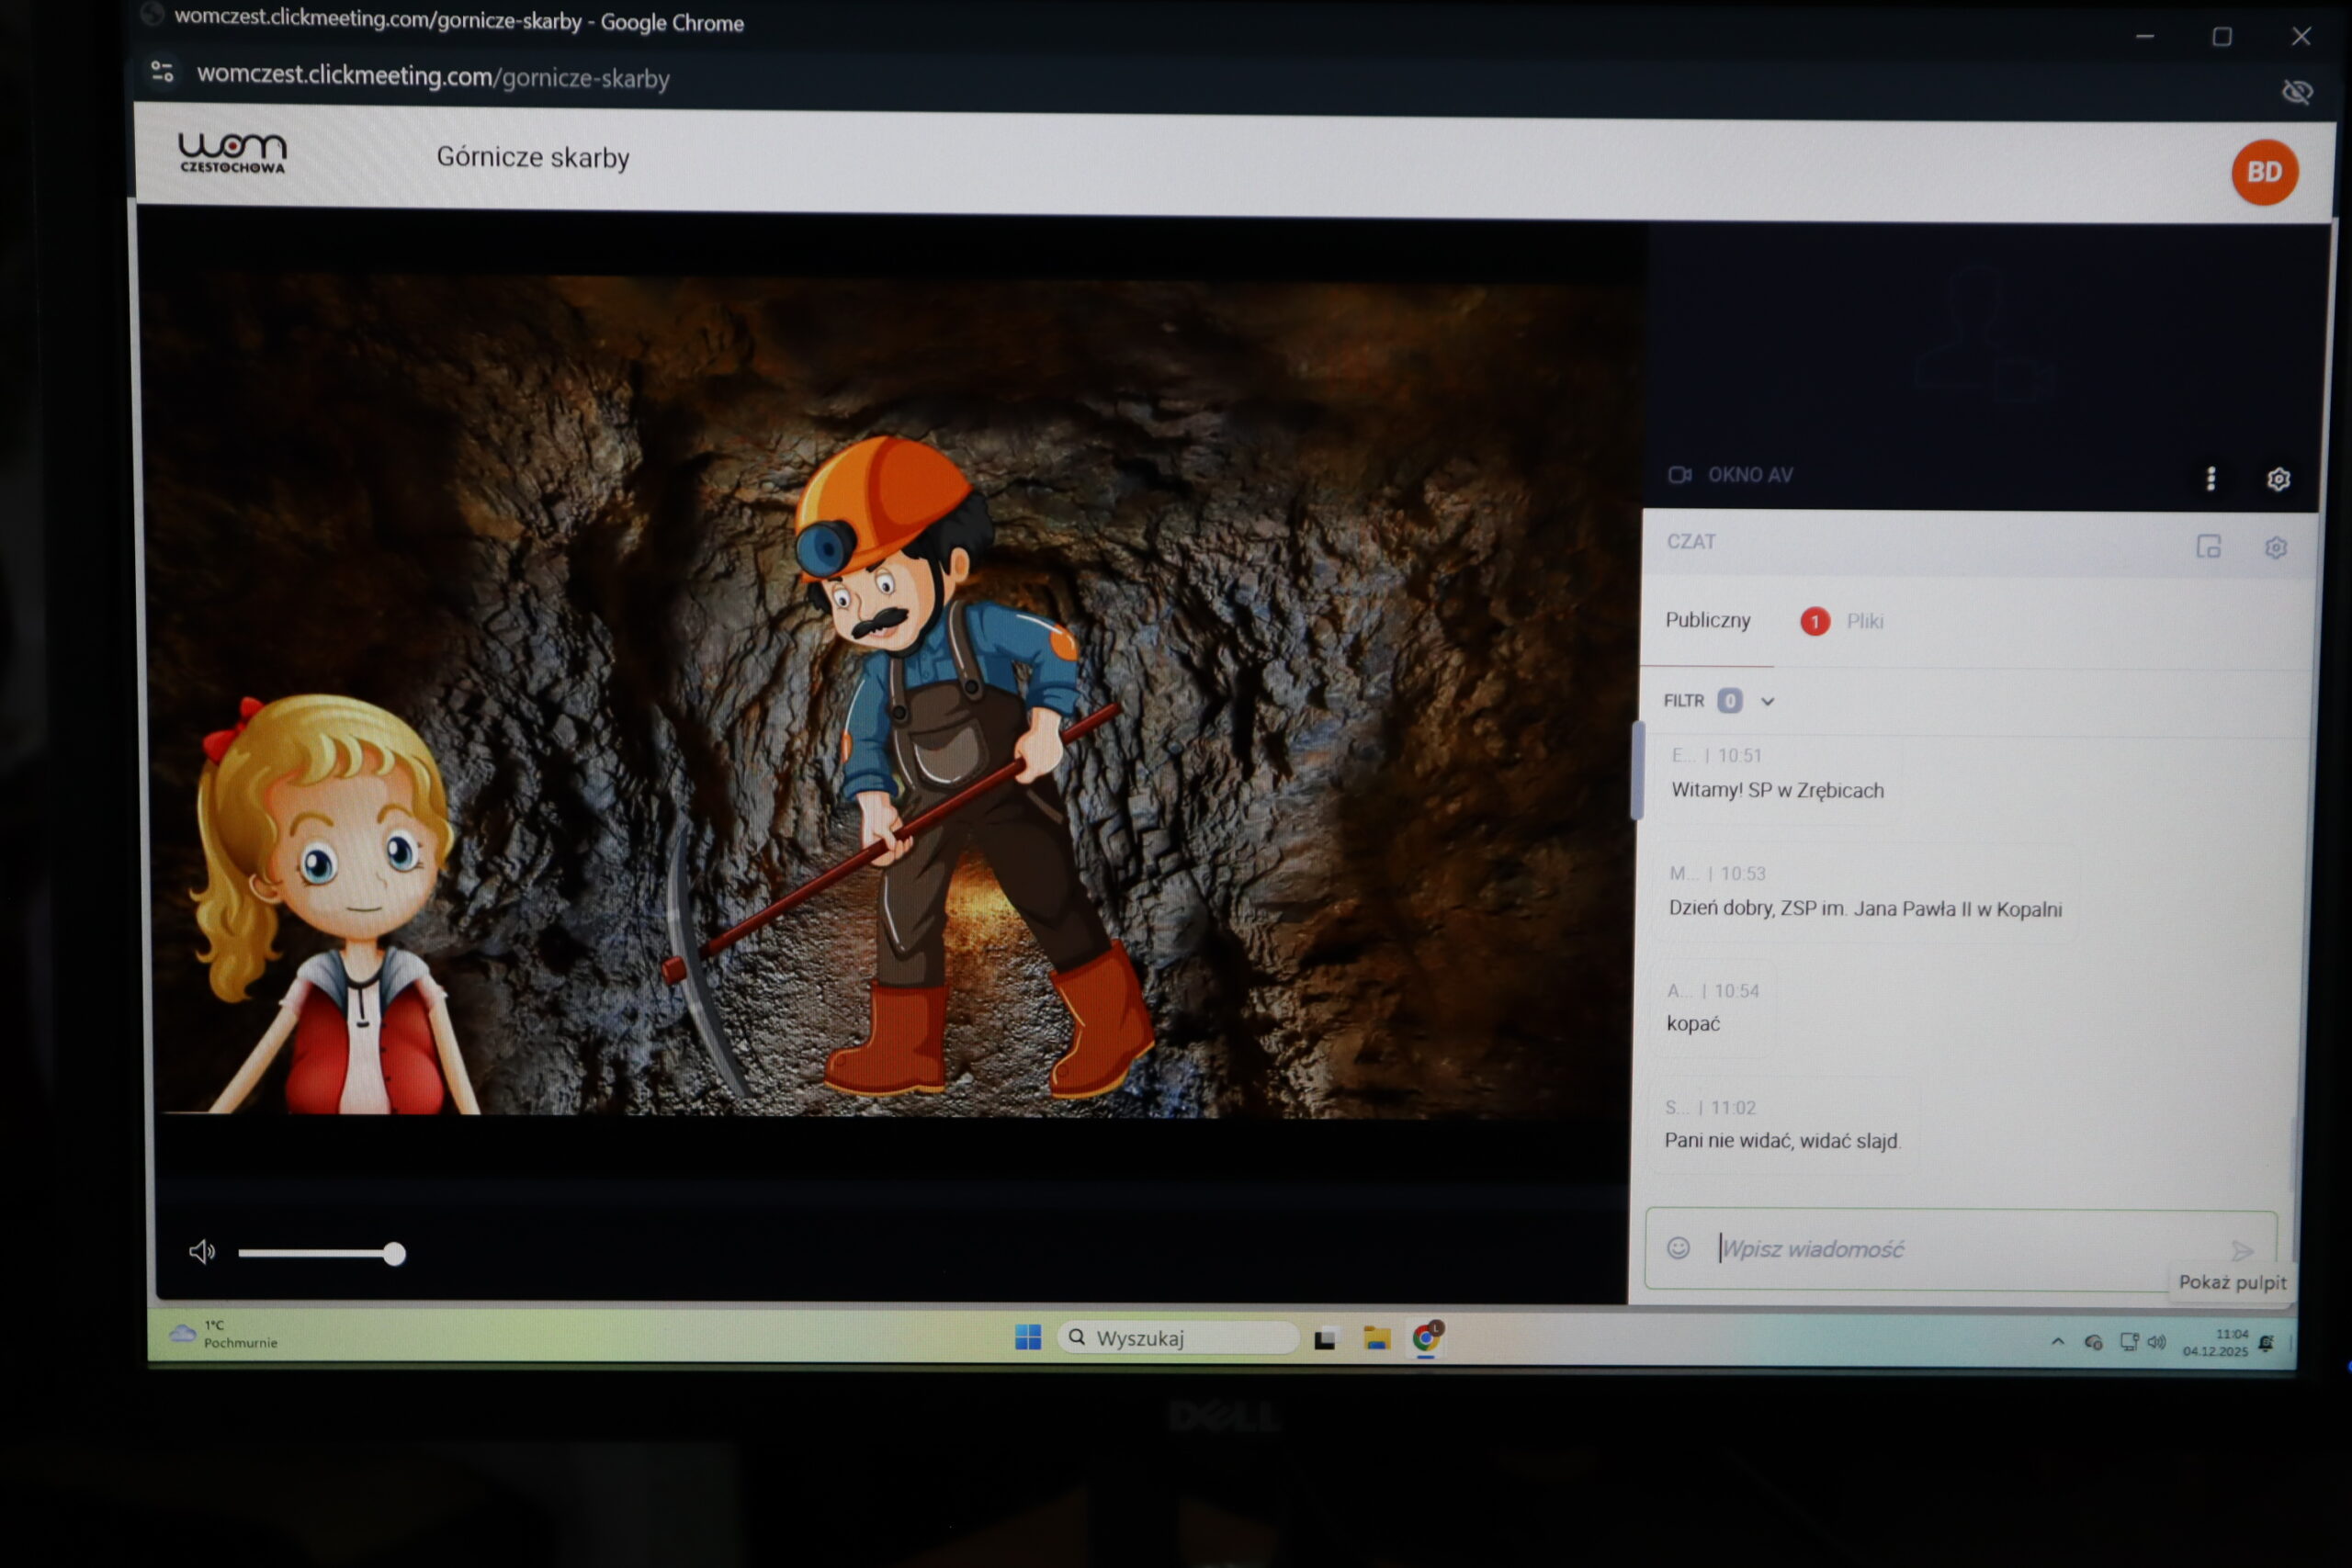Screen dimensions: 2352x1568
Task: Click the crossed-eye icon in address bar
Action: point(2297,92)
